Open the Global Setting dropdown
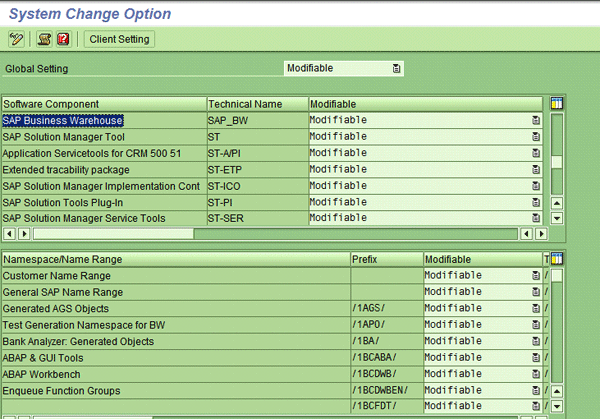Image resolution: width=600 pixels, height=419 pixels. [x=397, y=69]
